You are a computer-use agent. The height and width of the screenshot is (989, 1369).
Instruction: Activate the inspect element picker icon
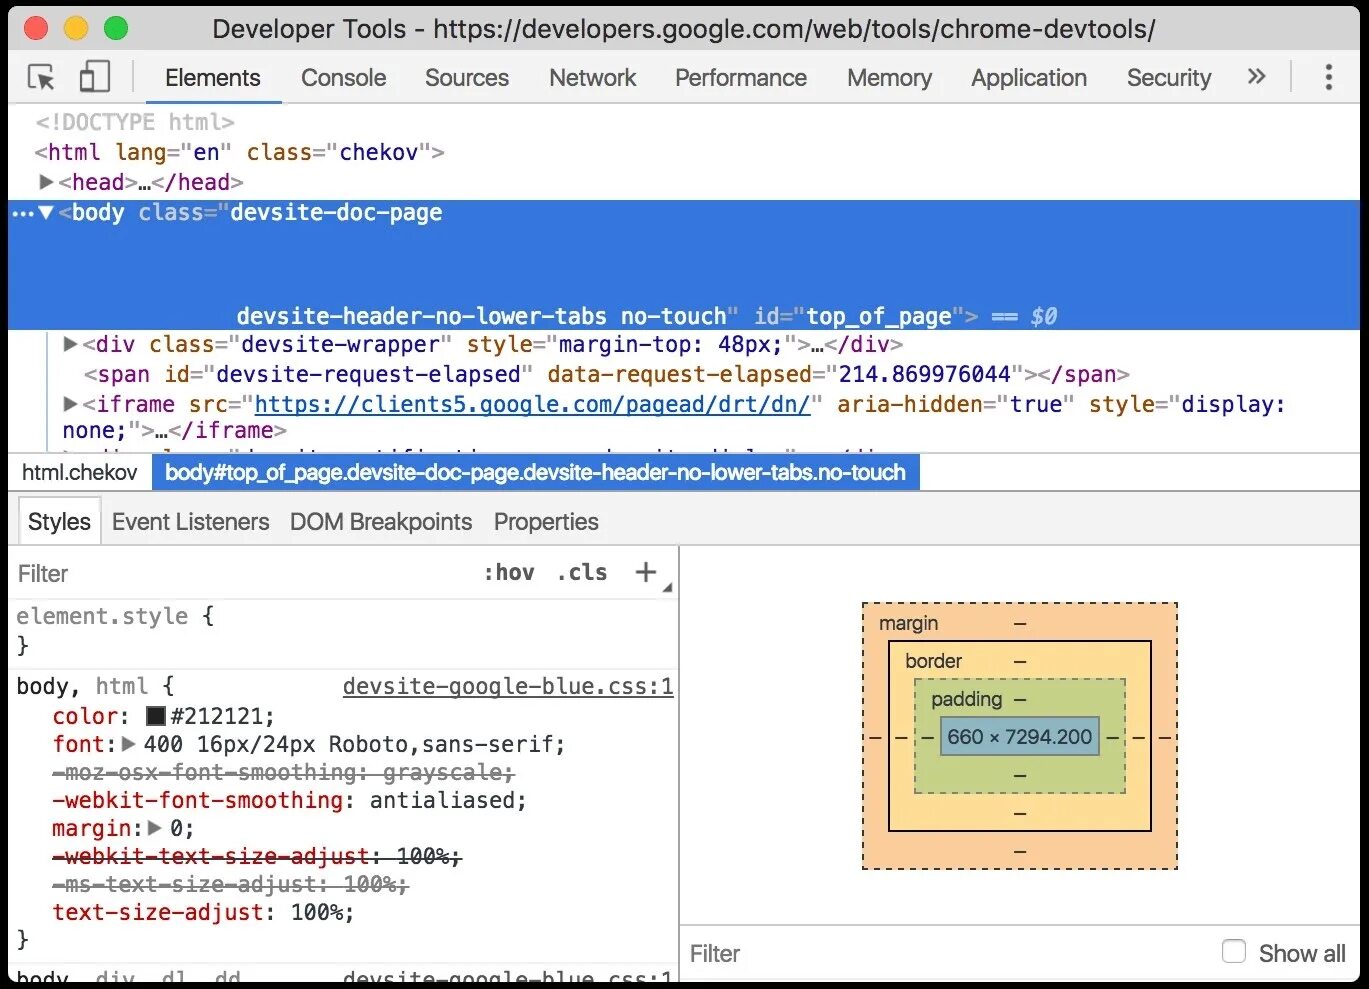pos(42,77)
